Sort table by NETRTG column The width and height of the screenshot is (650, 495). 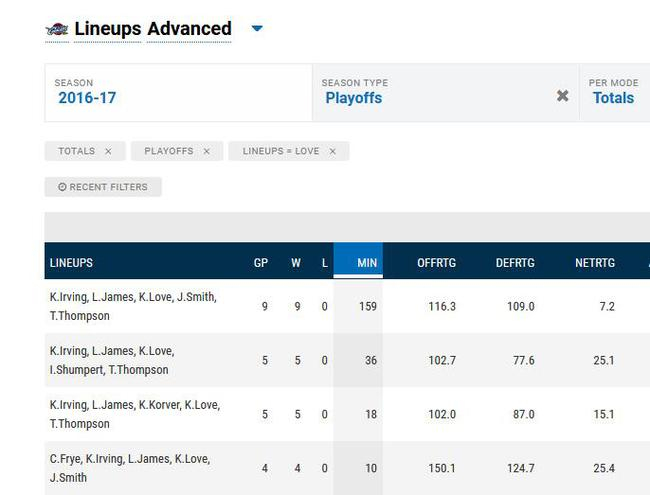tap(595, 263)
